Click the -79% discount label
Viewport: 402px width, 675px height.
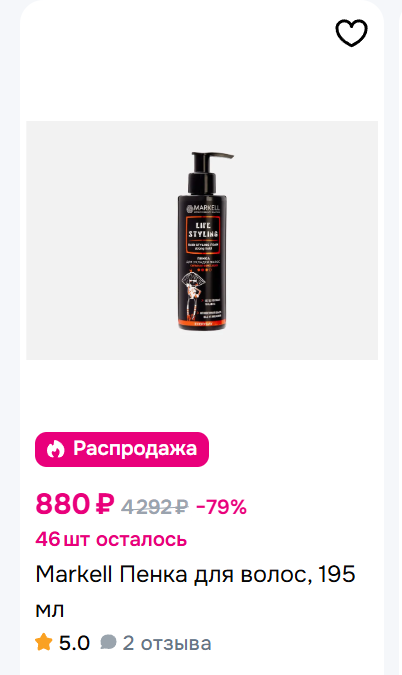point(221,507)
